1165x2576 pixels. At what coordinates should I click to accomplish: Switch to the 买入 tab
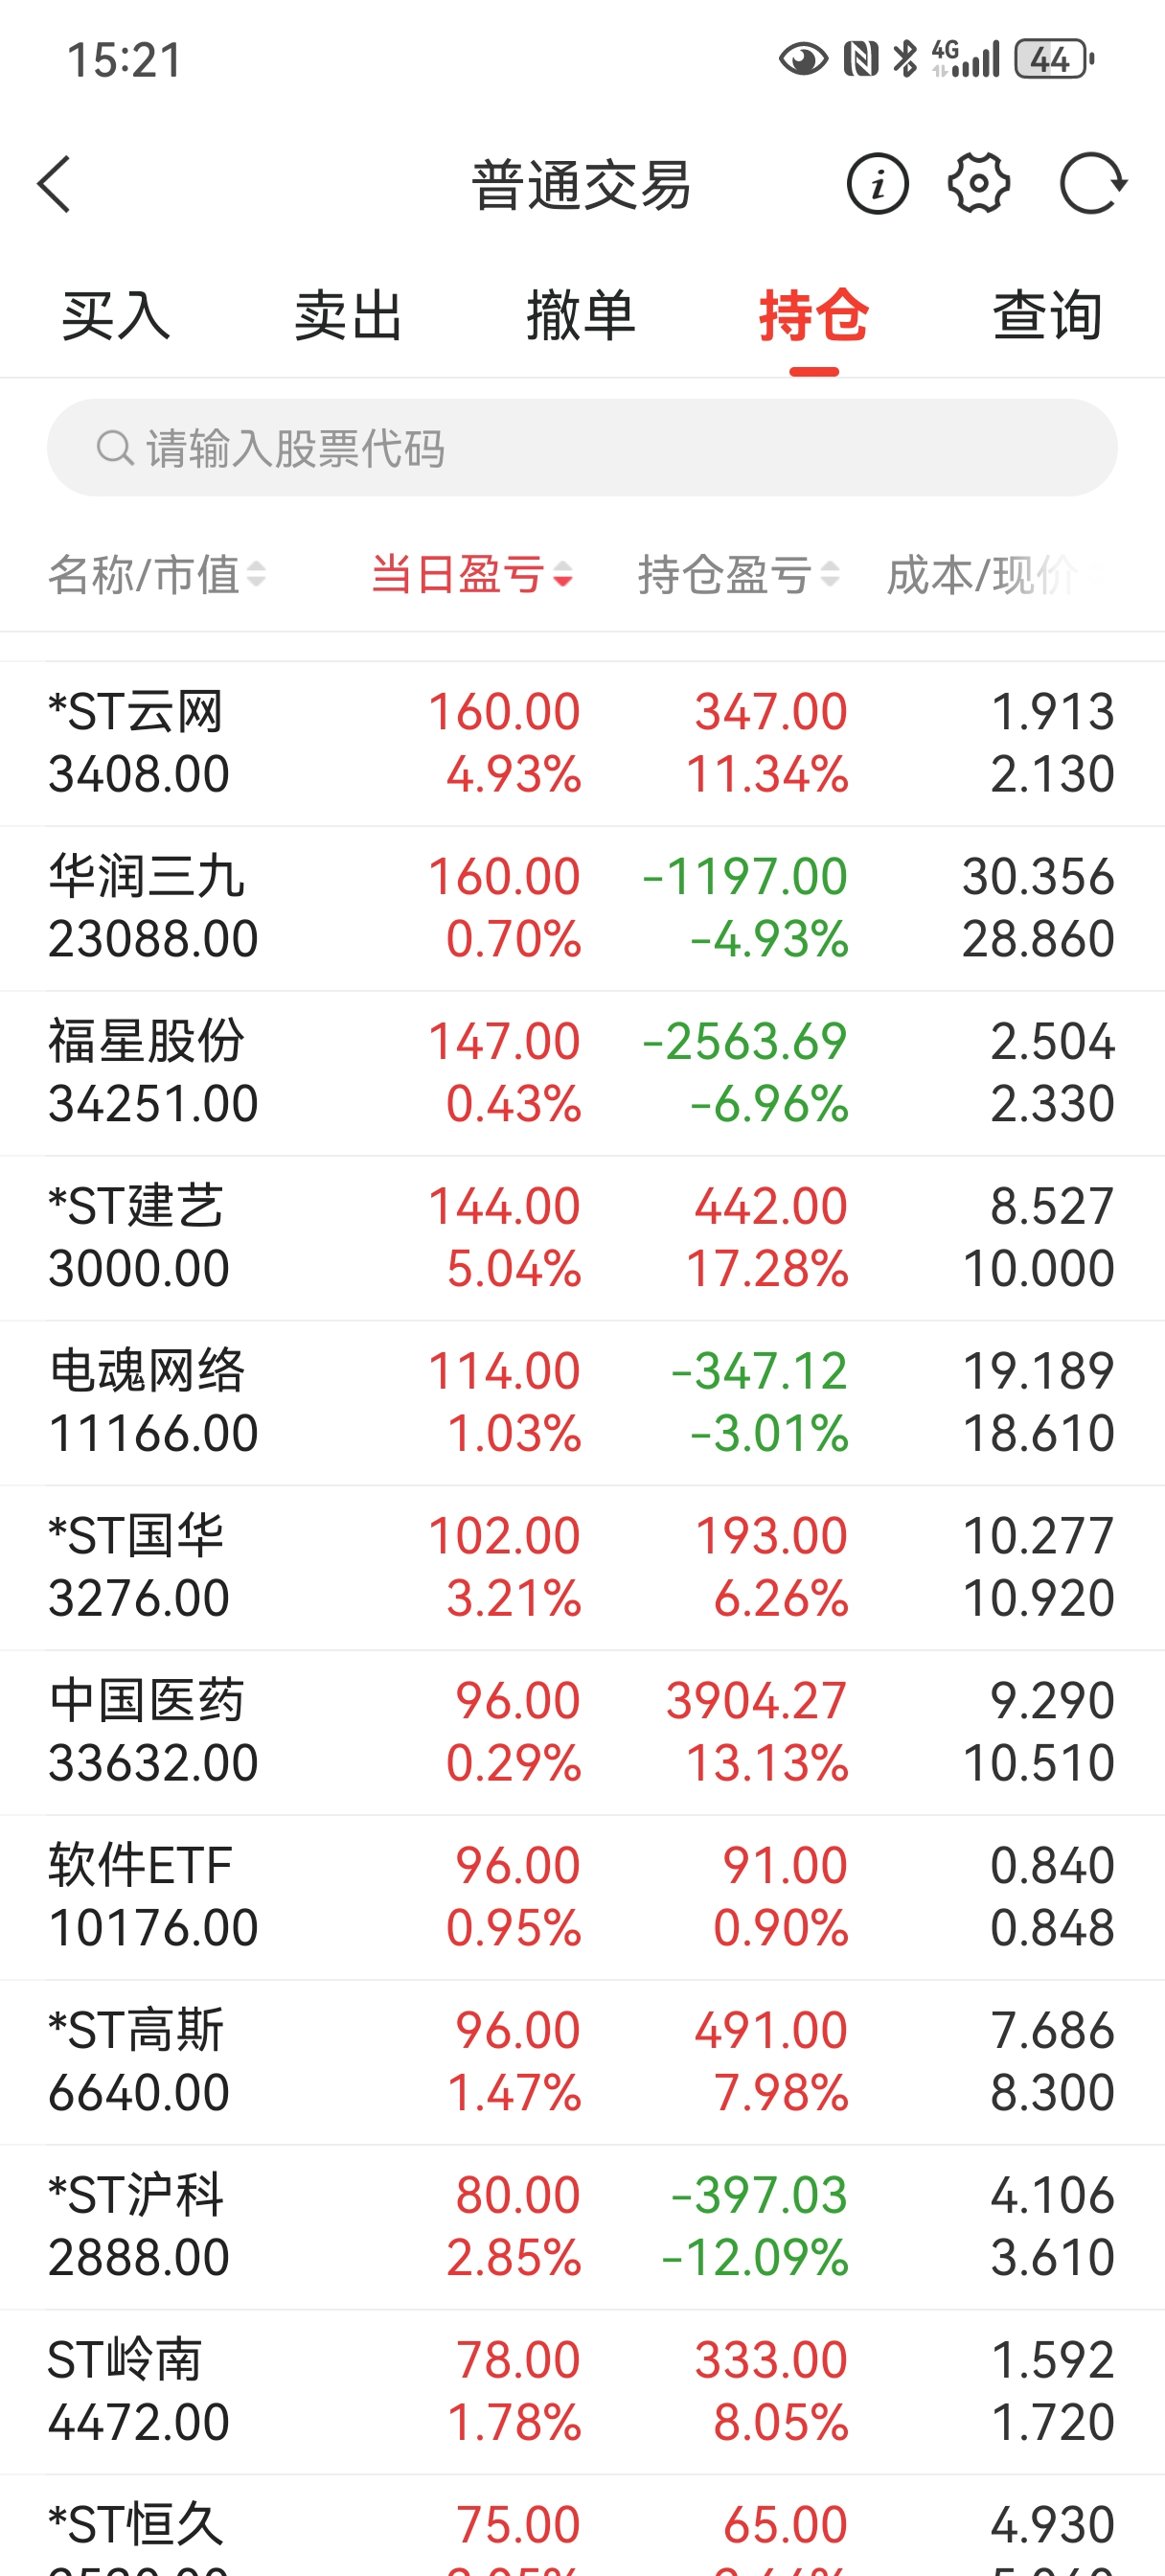pos(116,316)
